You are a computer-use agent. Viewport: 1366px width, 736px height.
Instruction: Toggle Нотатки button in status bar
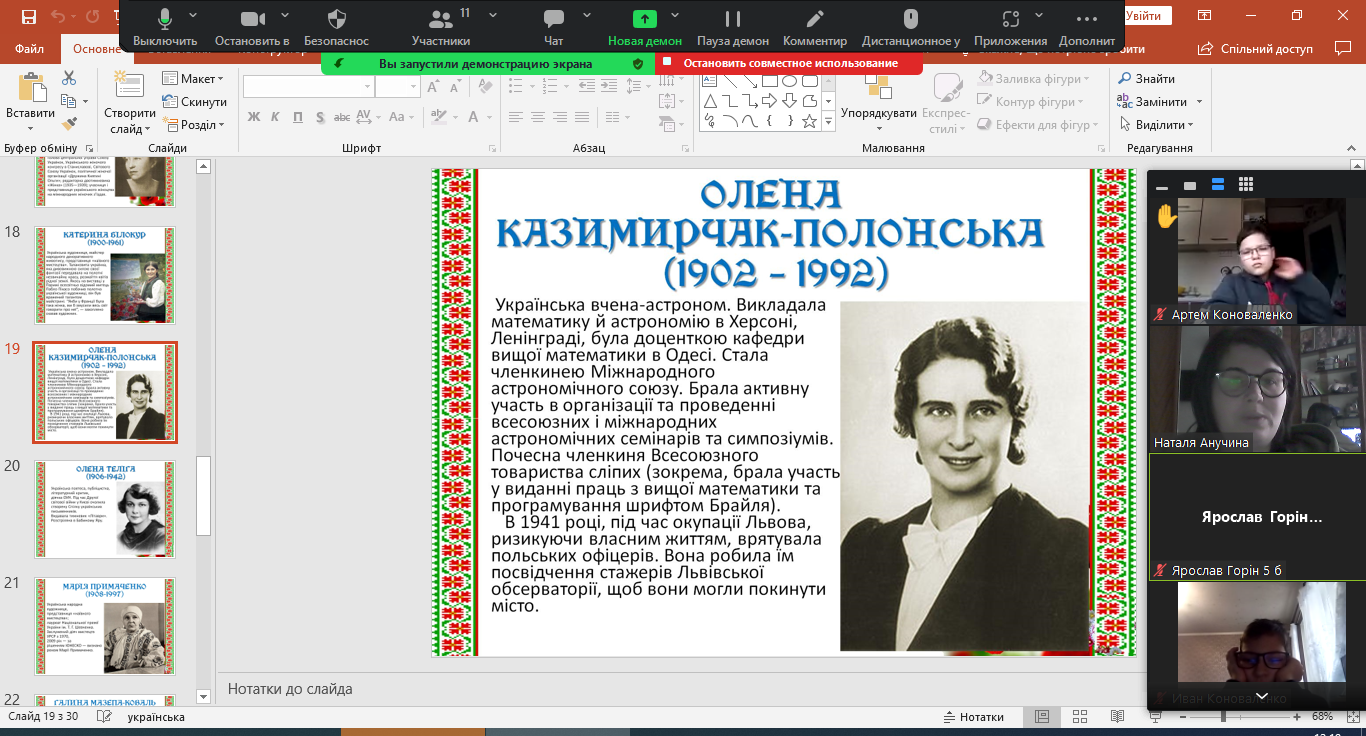[974, 717]
